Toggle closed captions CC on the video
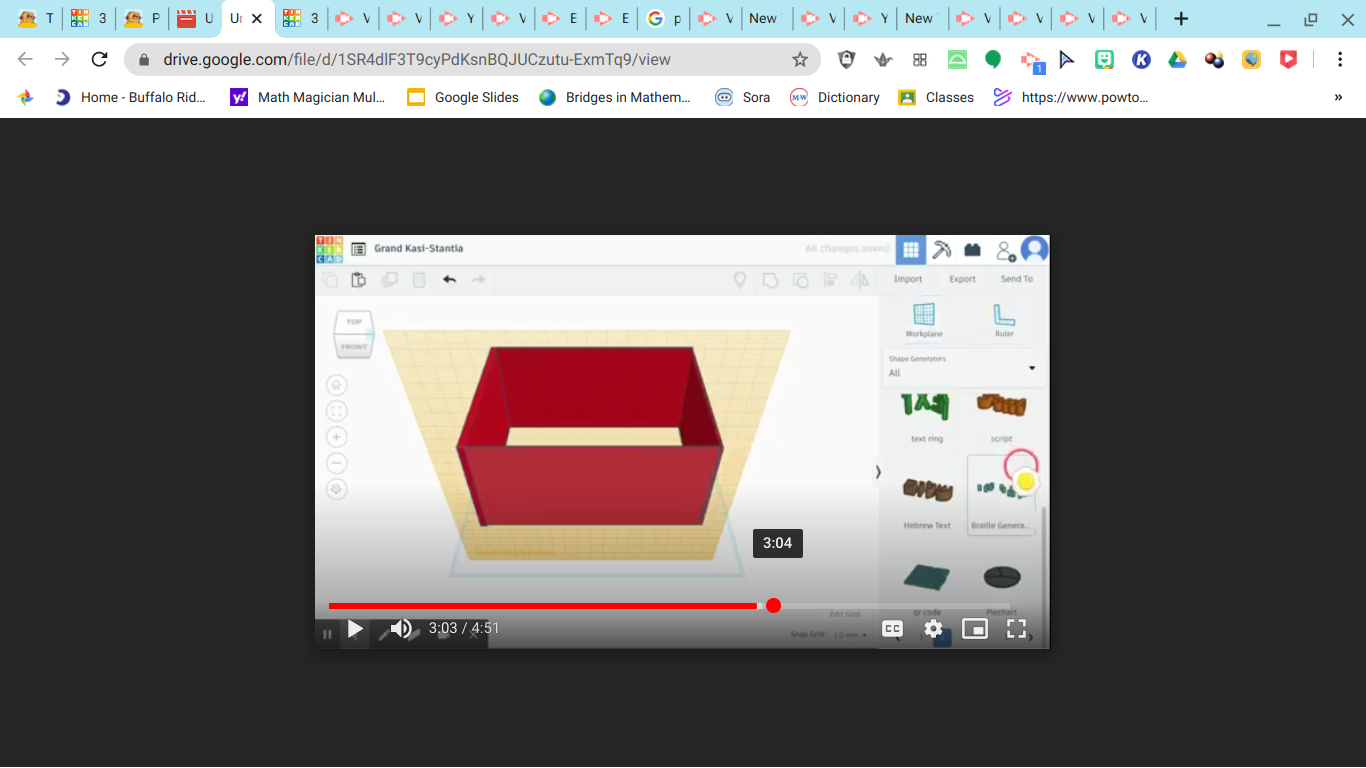Viewport: 1366px width, 768px height. click(892, 629)
